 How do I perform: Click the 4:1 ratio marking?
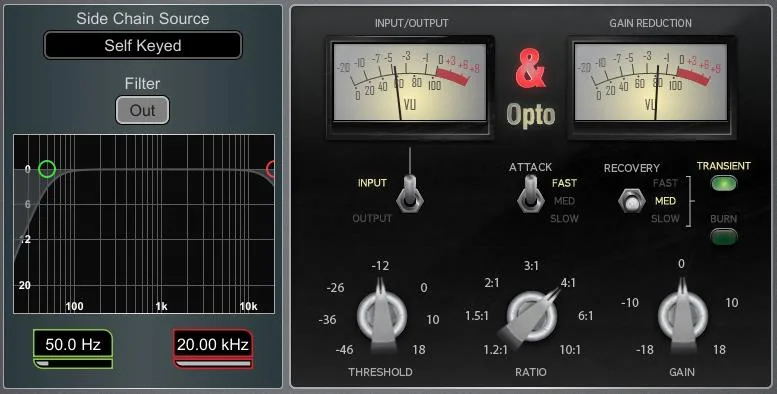568,282
